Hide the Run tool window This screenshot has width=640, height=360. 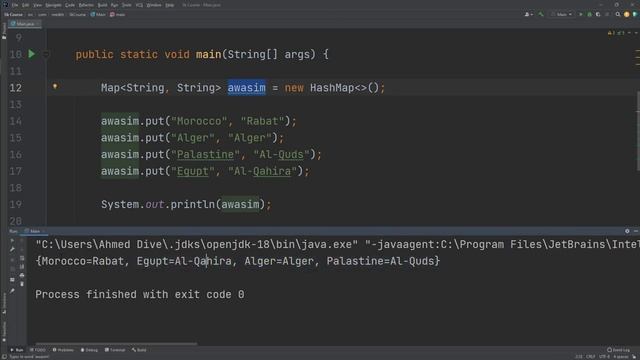[x=636, y=231]
